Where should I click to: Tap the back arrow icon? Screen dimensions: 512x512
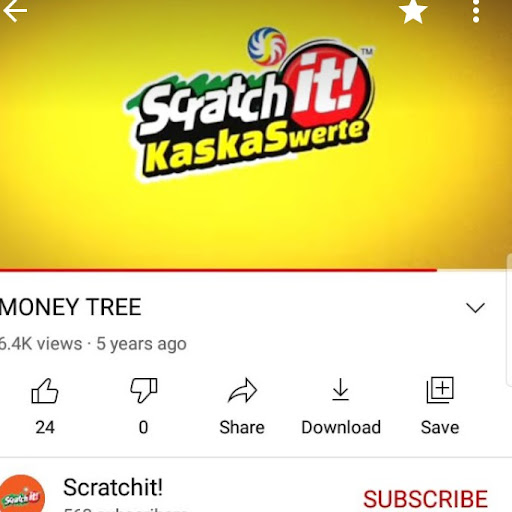(15, 11)
